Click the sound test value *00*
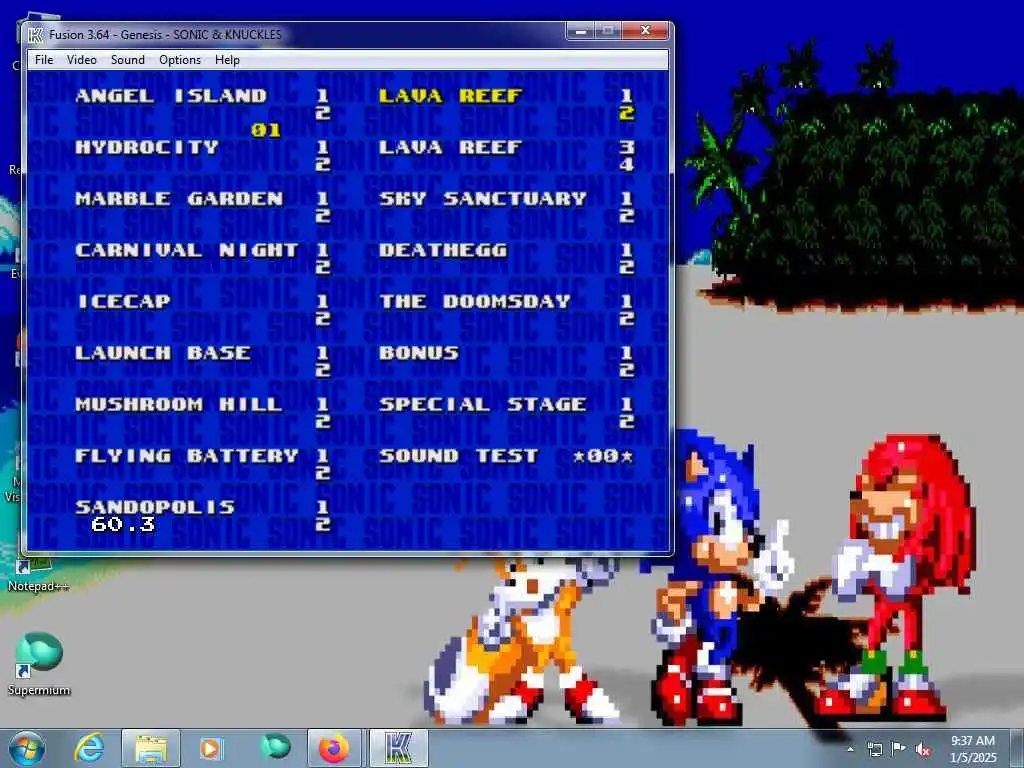The height and width of the screenshot is (768, 1024). (x=603, y=456)
